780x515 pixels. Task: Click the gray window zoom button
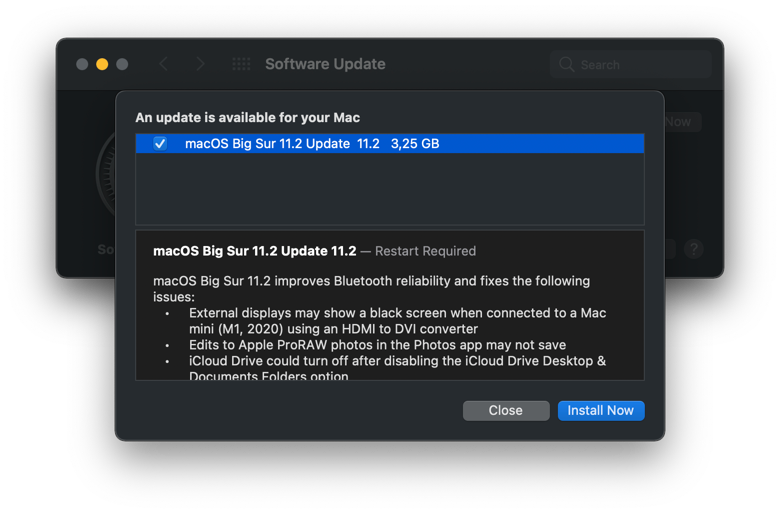point(122,64)
